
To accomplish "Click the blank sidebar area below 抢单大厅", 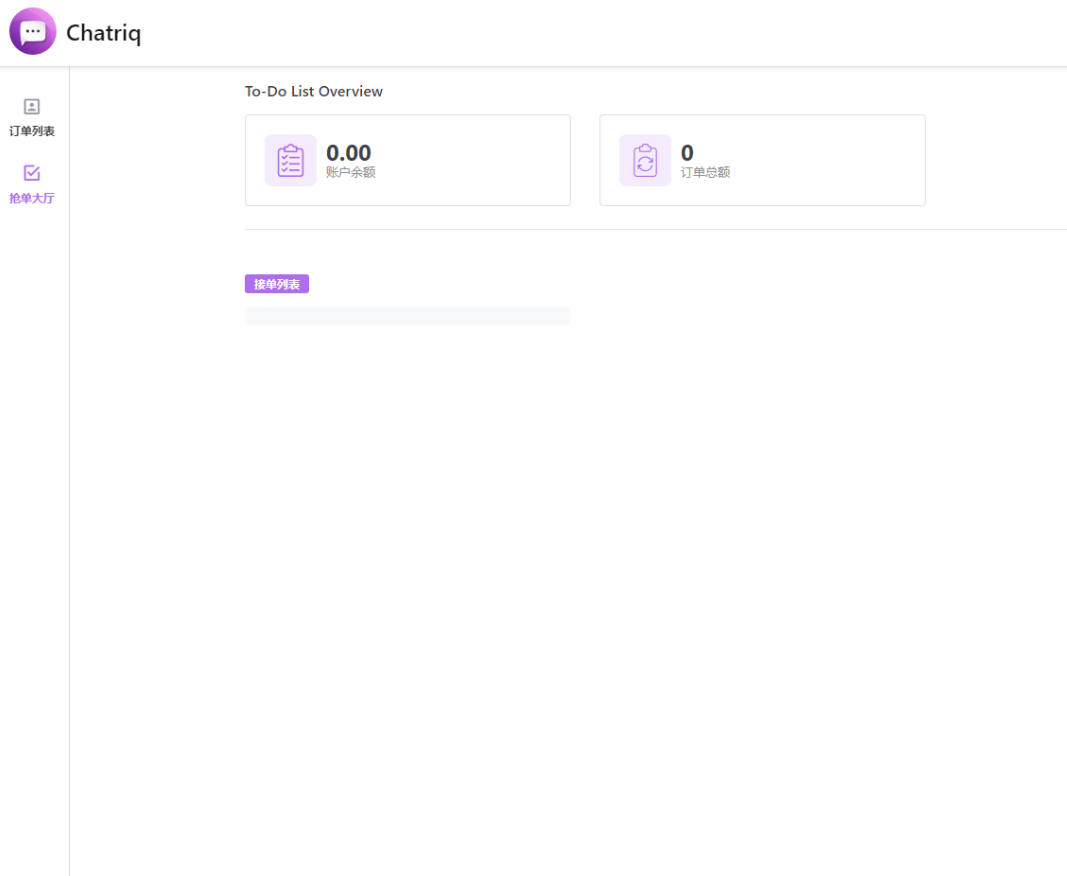I will [x=34, y=500].
